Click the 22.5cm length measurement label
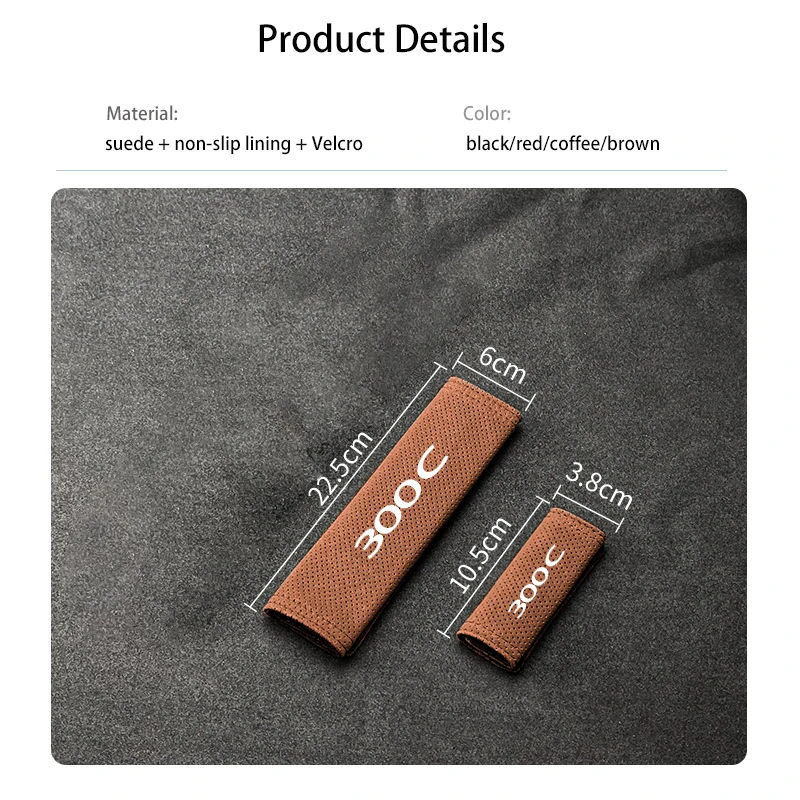 pos(340,467)
